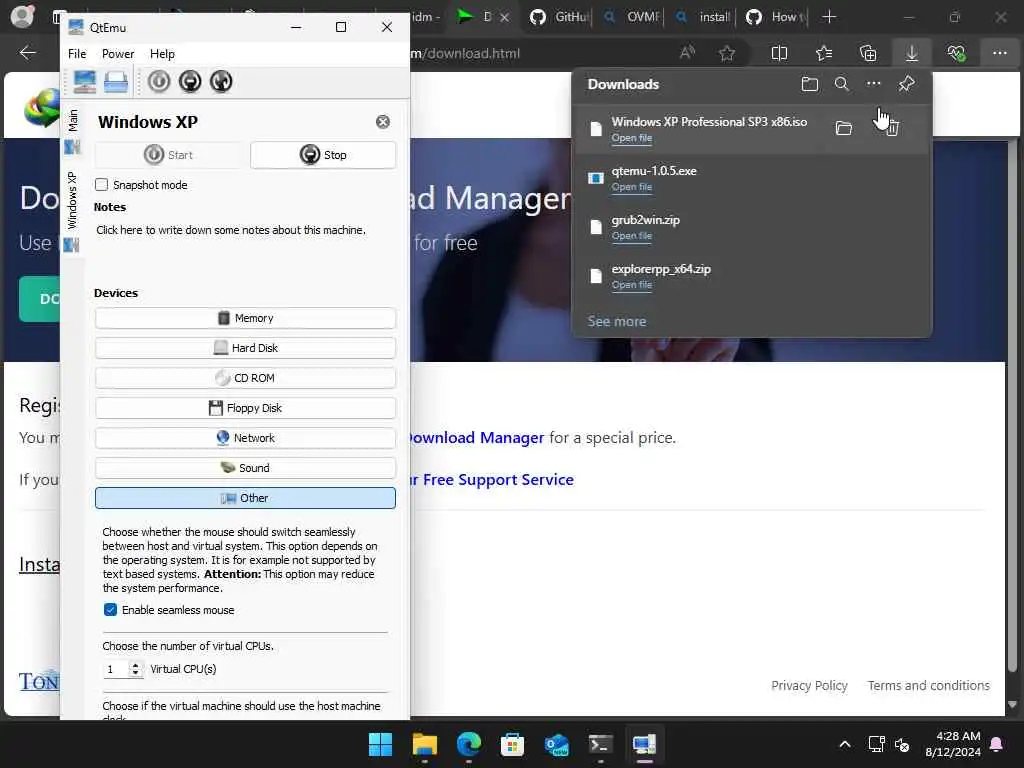Open Microsoft Edge from the taskbar
This screenshot has height=768, width=1024.
point(468,744)
